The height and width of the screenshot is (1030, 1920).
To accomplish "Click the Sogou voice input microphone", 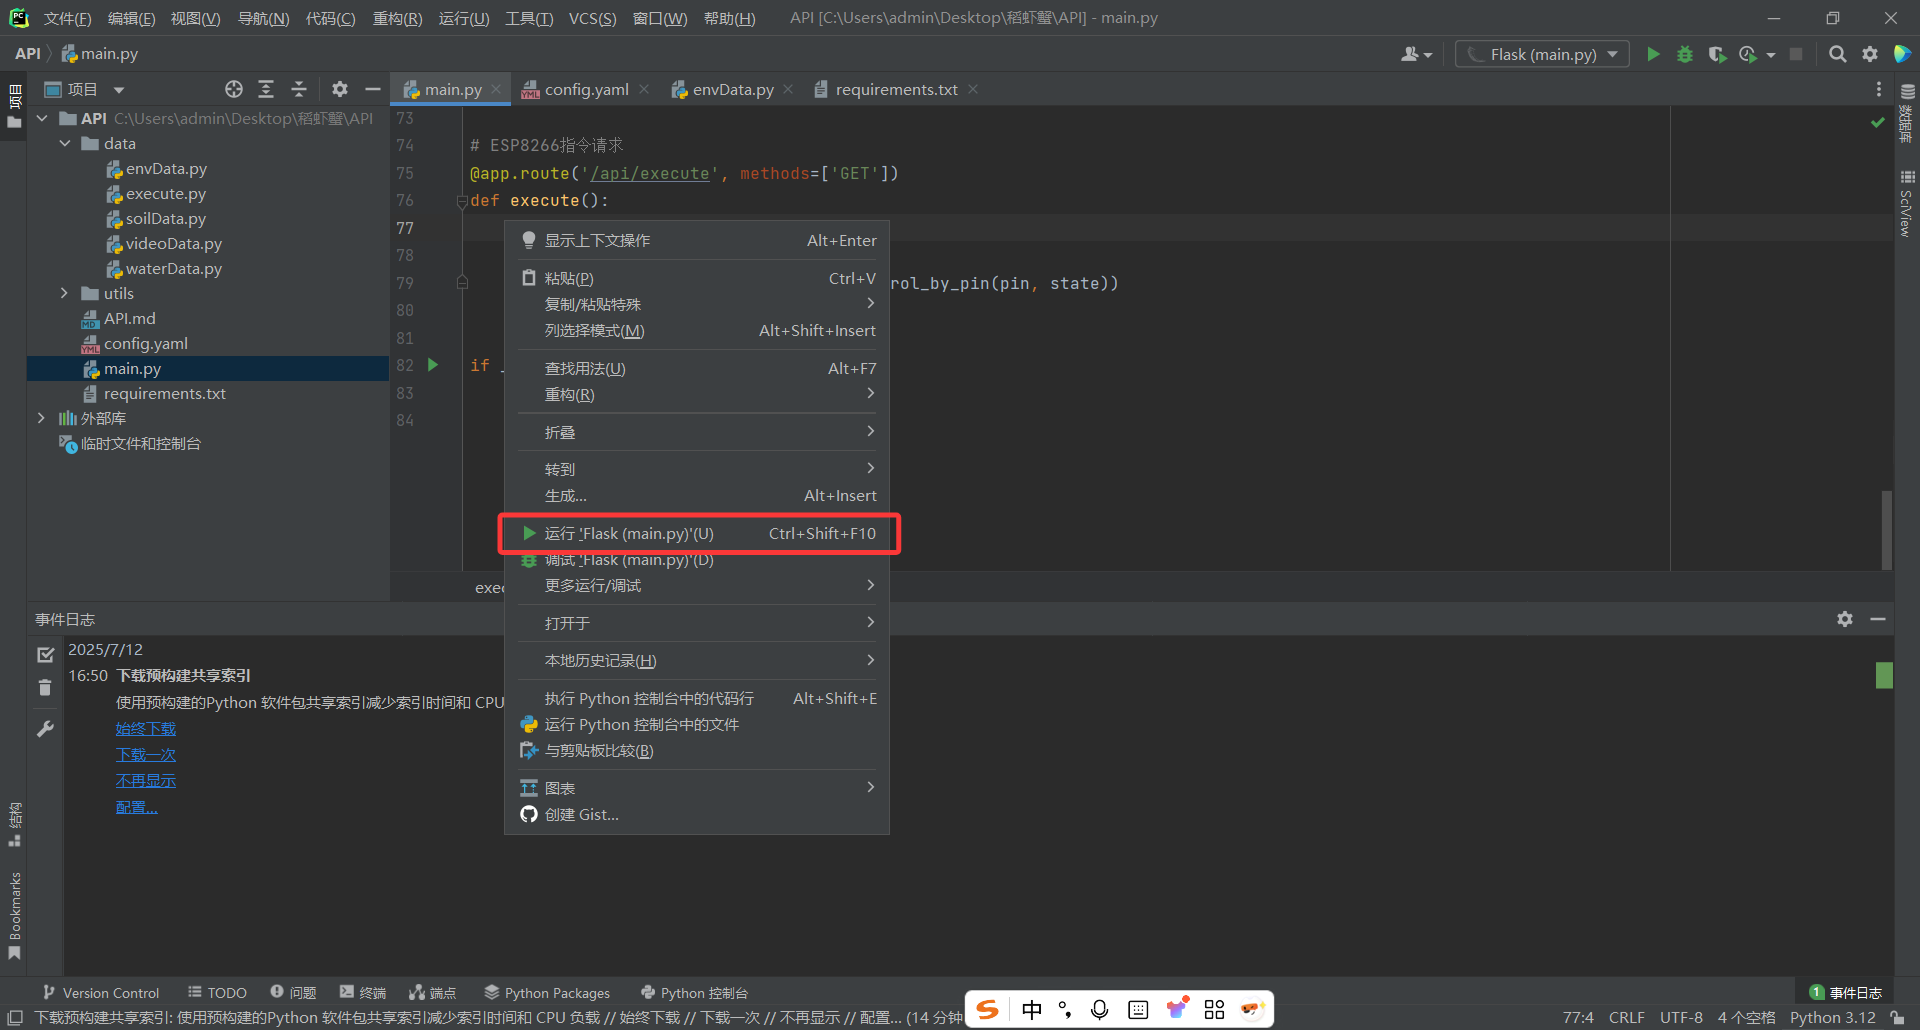I will (x=1100, y=1009).
